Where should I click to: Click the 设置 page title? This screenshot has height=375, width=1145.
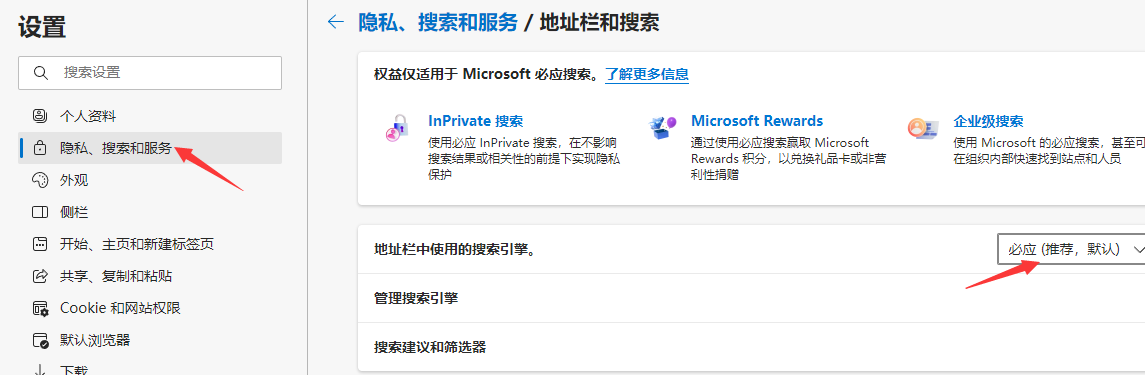pyautogui.click(x=42, y=27)
